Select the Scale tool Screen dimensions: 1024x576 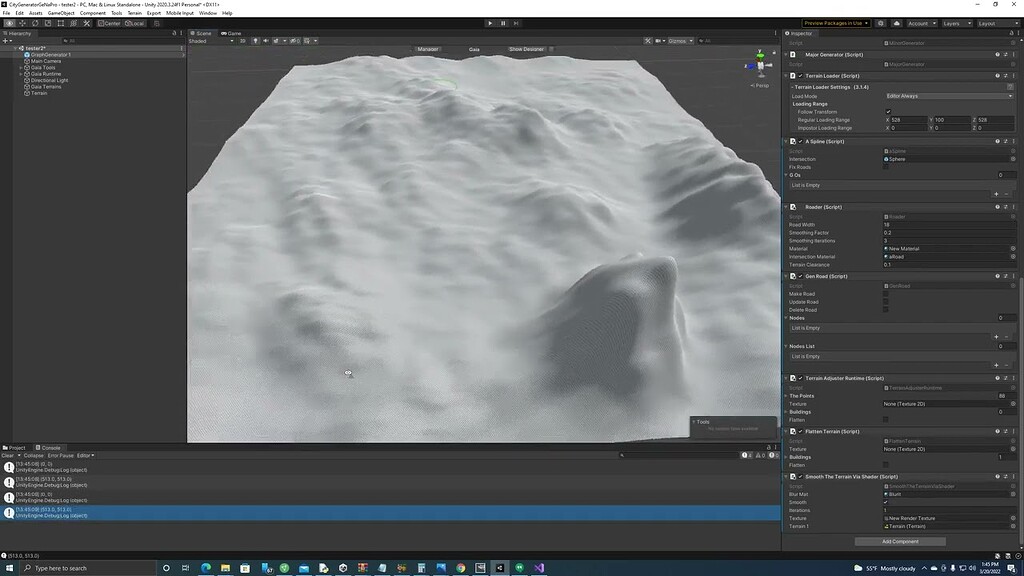48,23
